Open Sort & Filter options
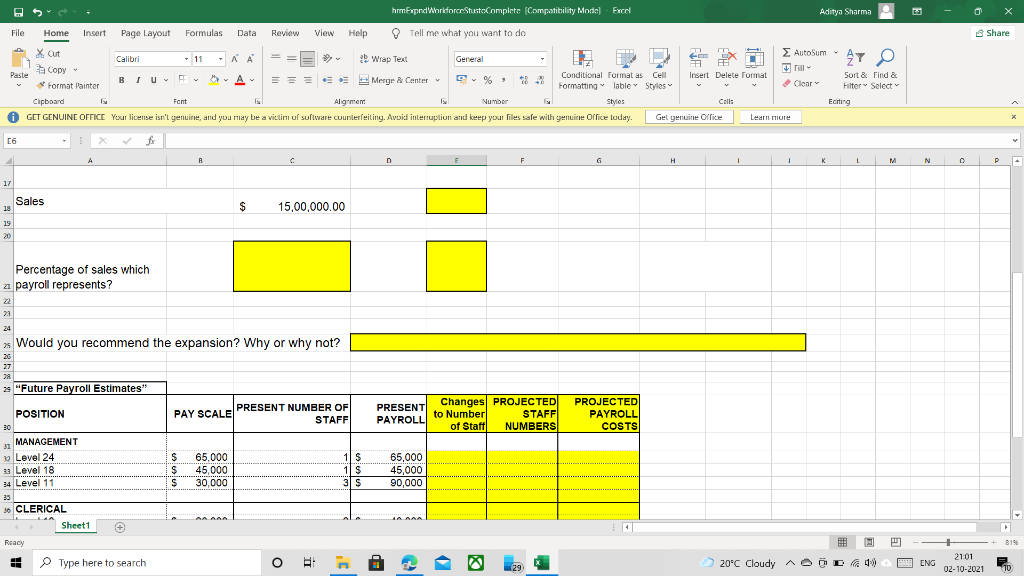Screen dimensions: 1024x576 point(855,69)
